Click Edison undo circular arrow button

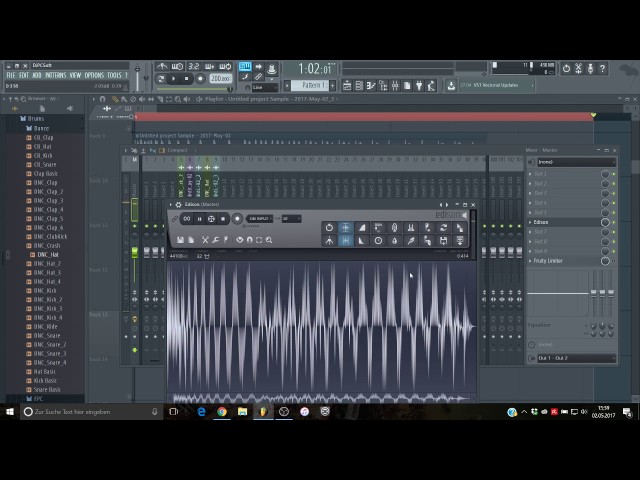click(x=329, y=227)
